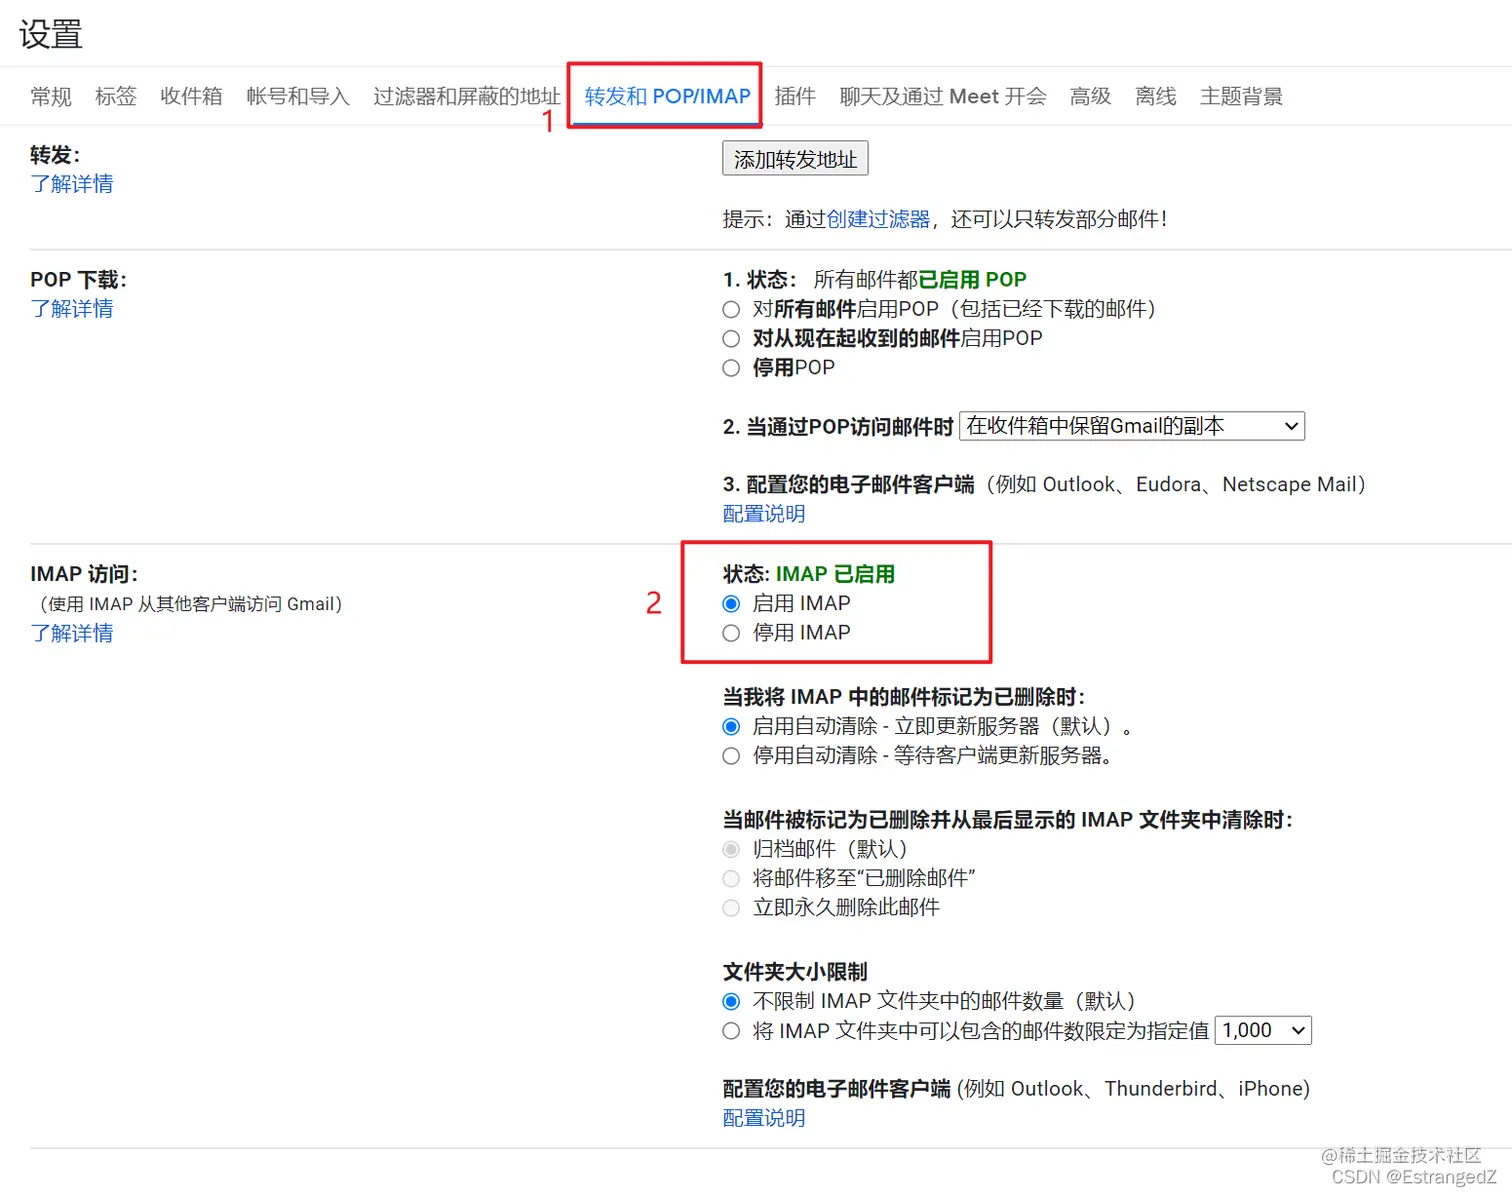The width and height of the screenshot is (1512, 1196).
Task: Select 不限制 IMAP 文件夹中的邮件数量 option
Action: [730, 1000]
